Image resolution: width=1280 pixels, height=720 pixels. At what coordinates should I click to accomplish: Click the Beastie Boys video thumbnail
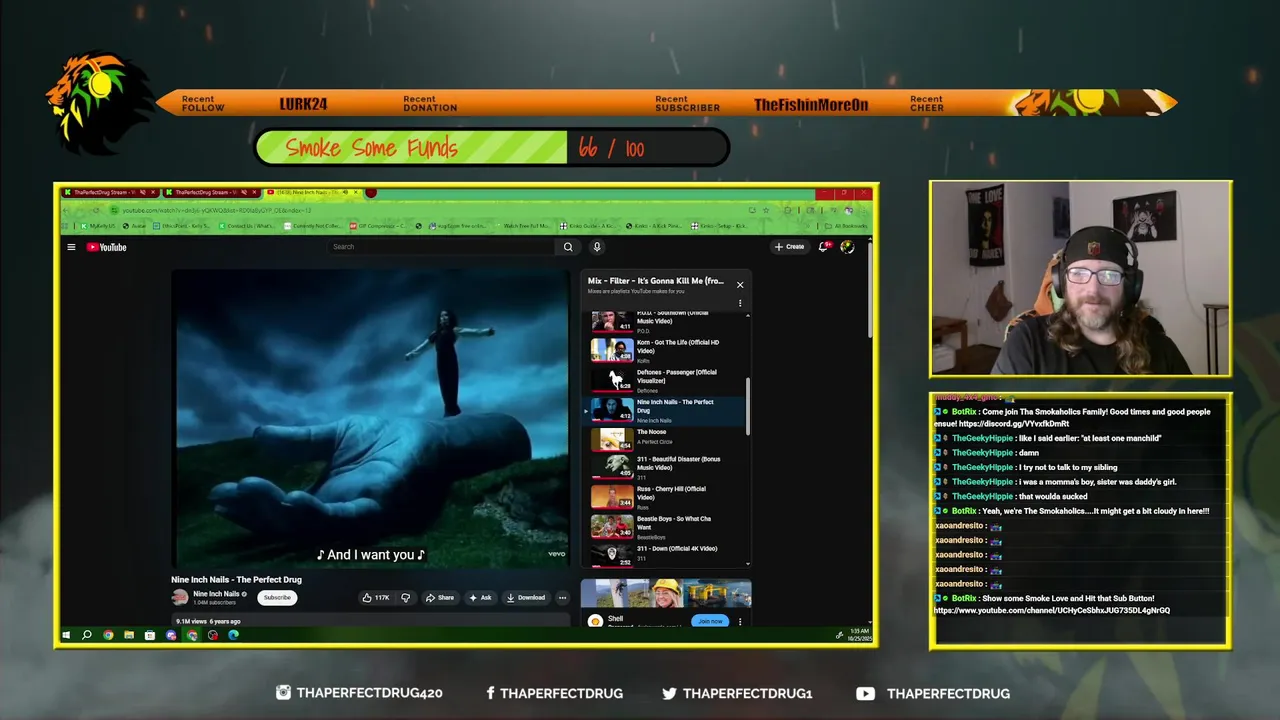coord(611,526)
